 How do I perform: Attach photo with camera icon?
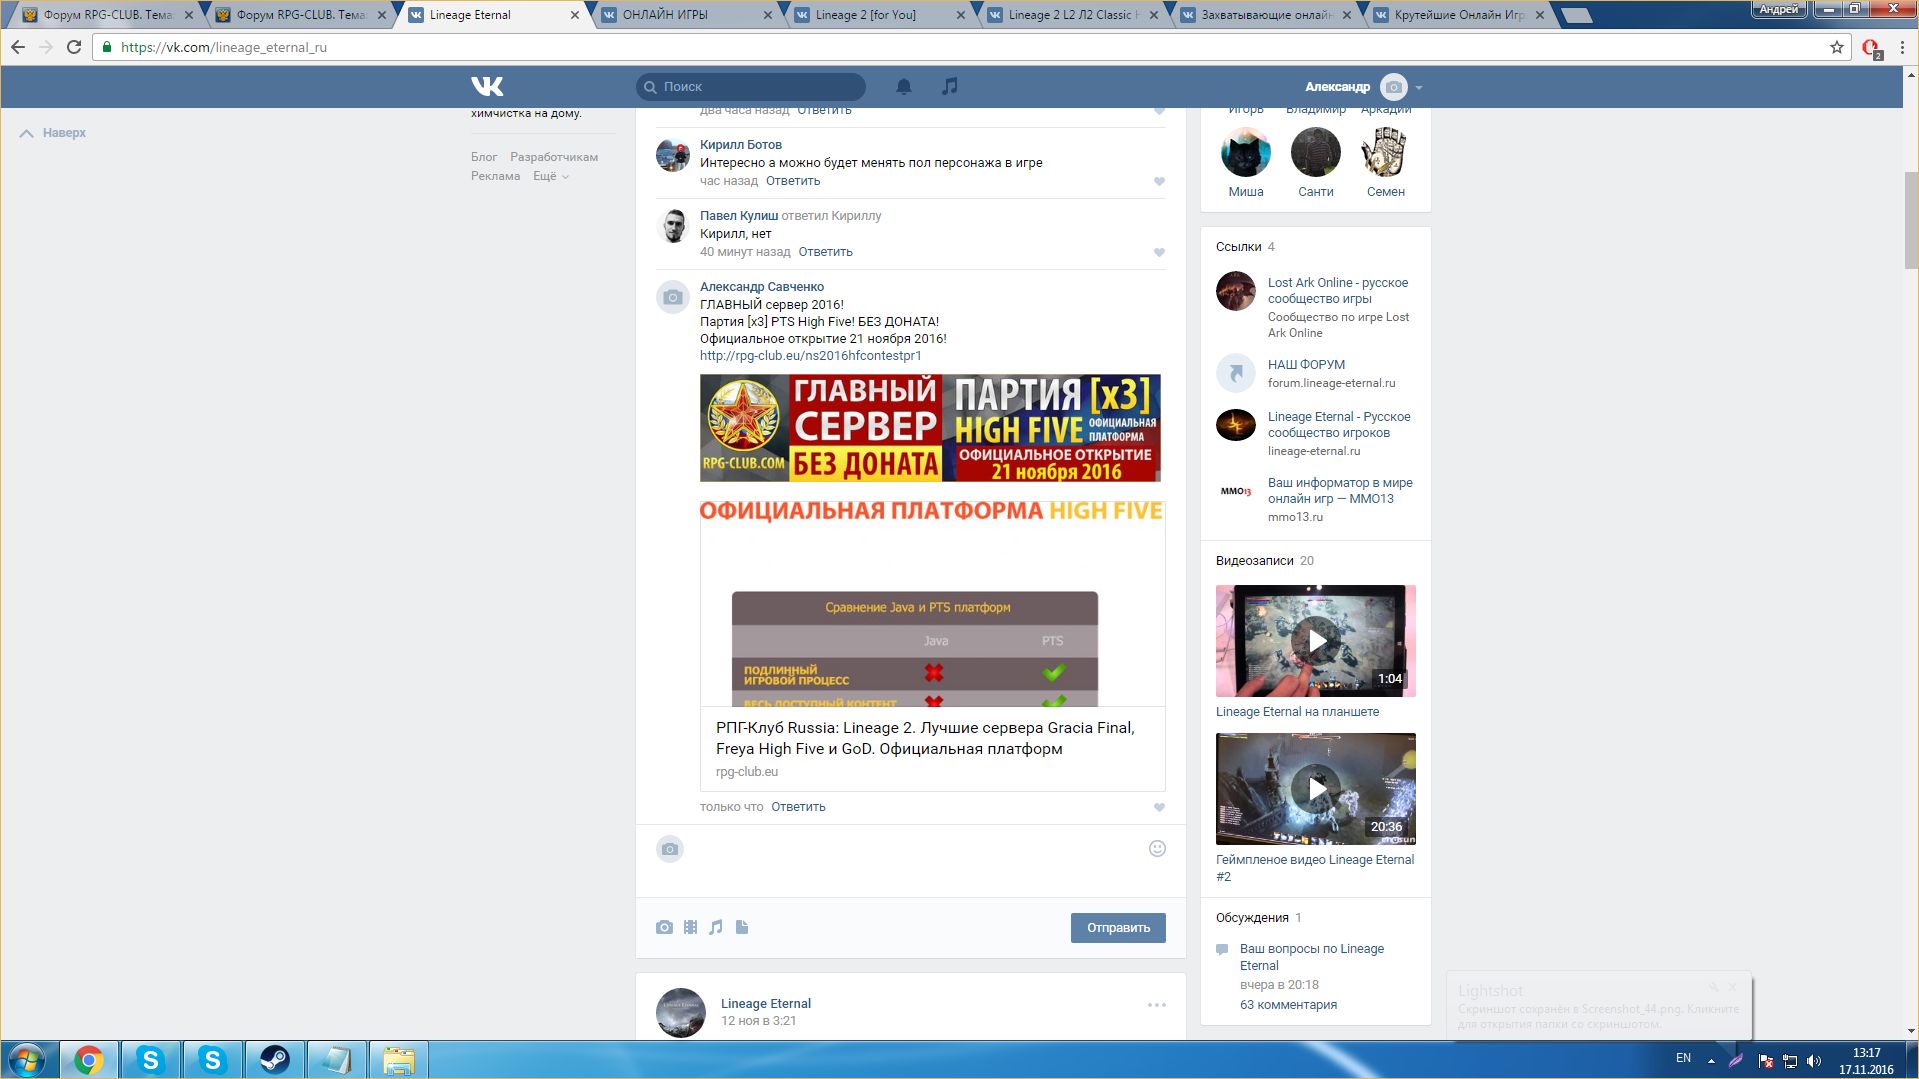664,928
